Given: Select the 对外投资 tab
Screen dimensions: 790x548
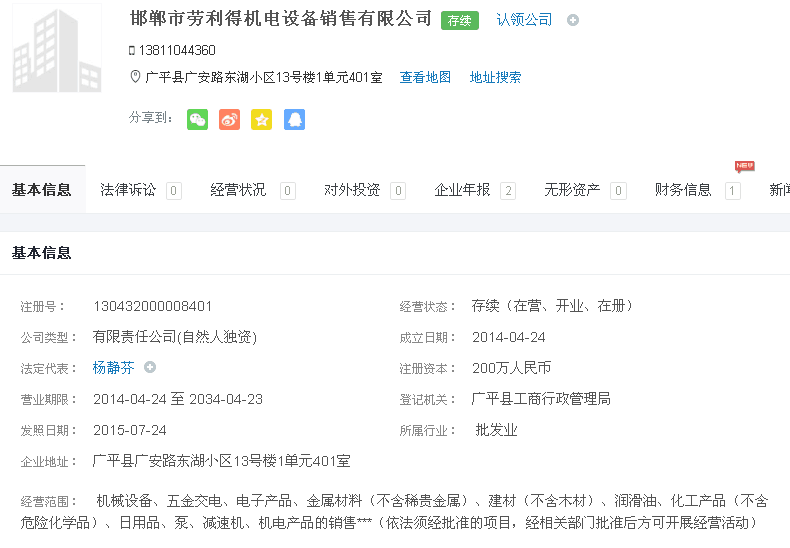Looking at the screenshot, I should tap(352, 190).
